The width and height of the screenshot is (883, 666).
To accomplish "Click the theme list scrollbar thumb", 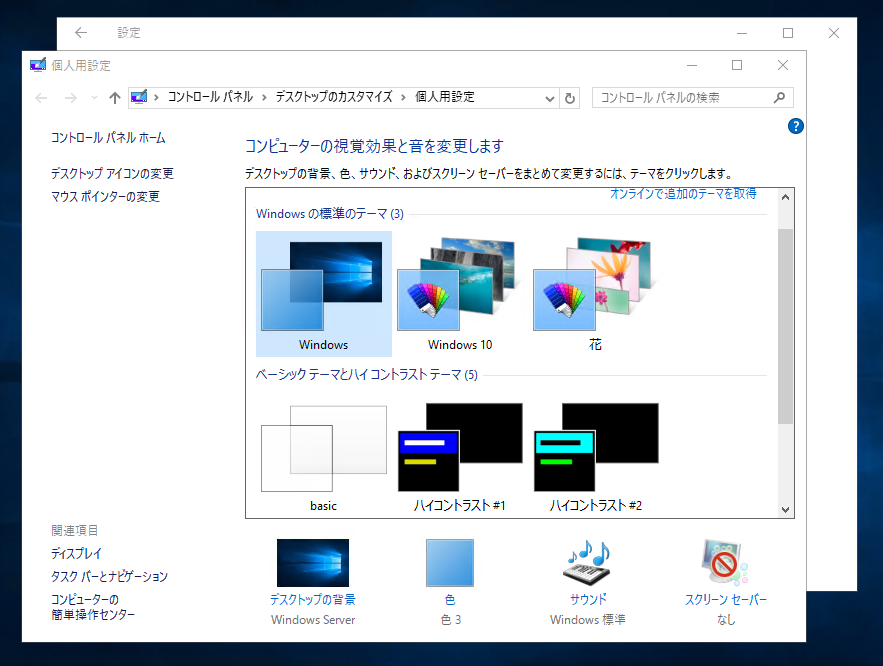I will [x=786, y=327].
